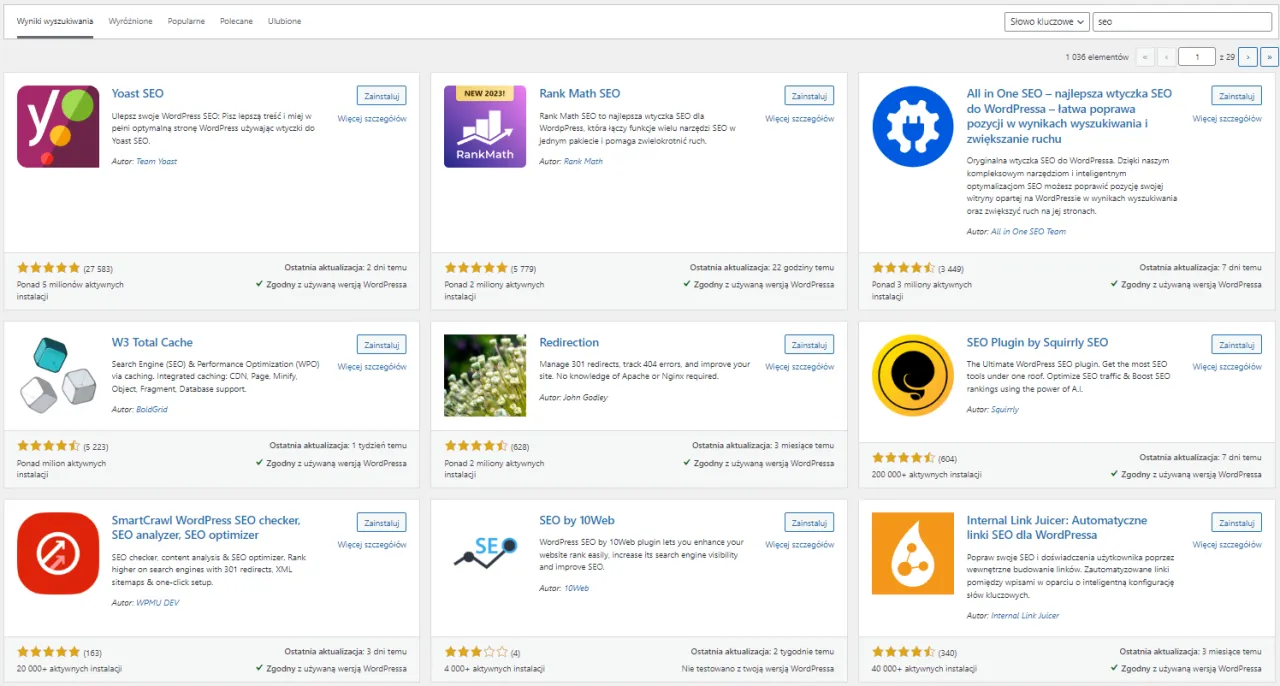Click the W3 Total Cache cubes icon

pos(57,374)
